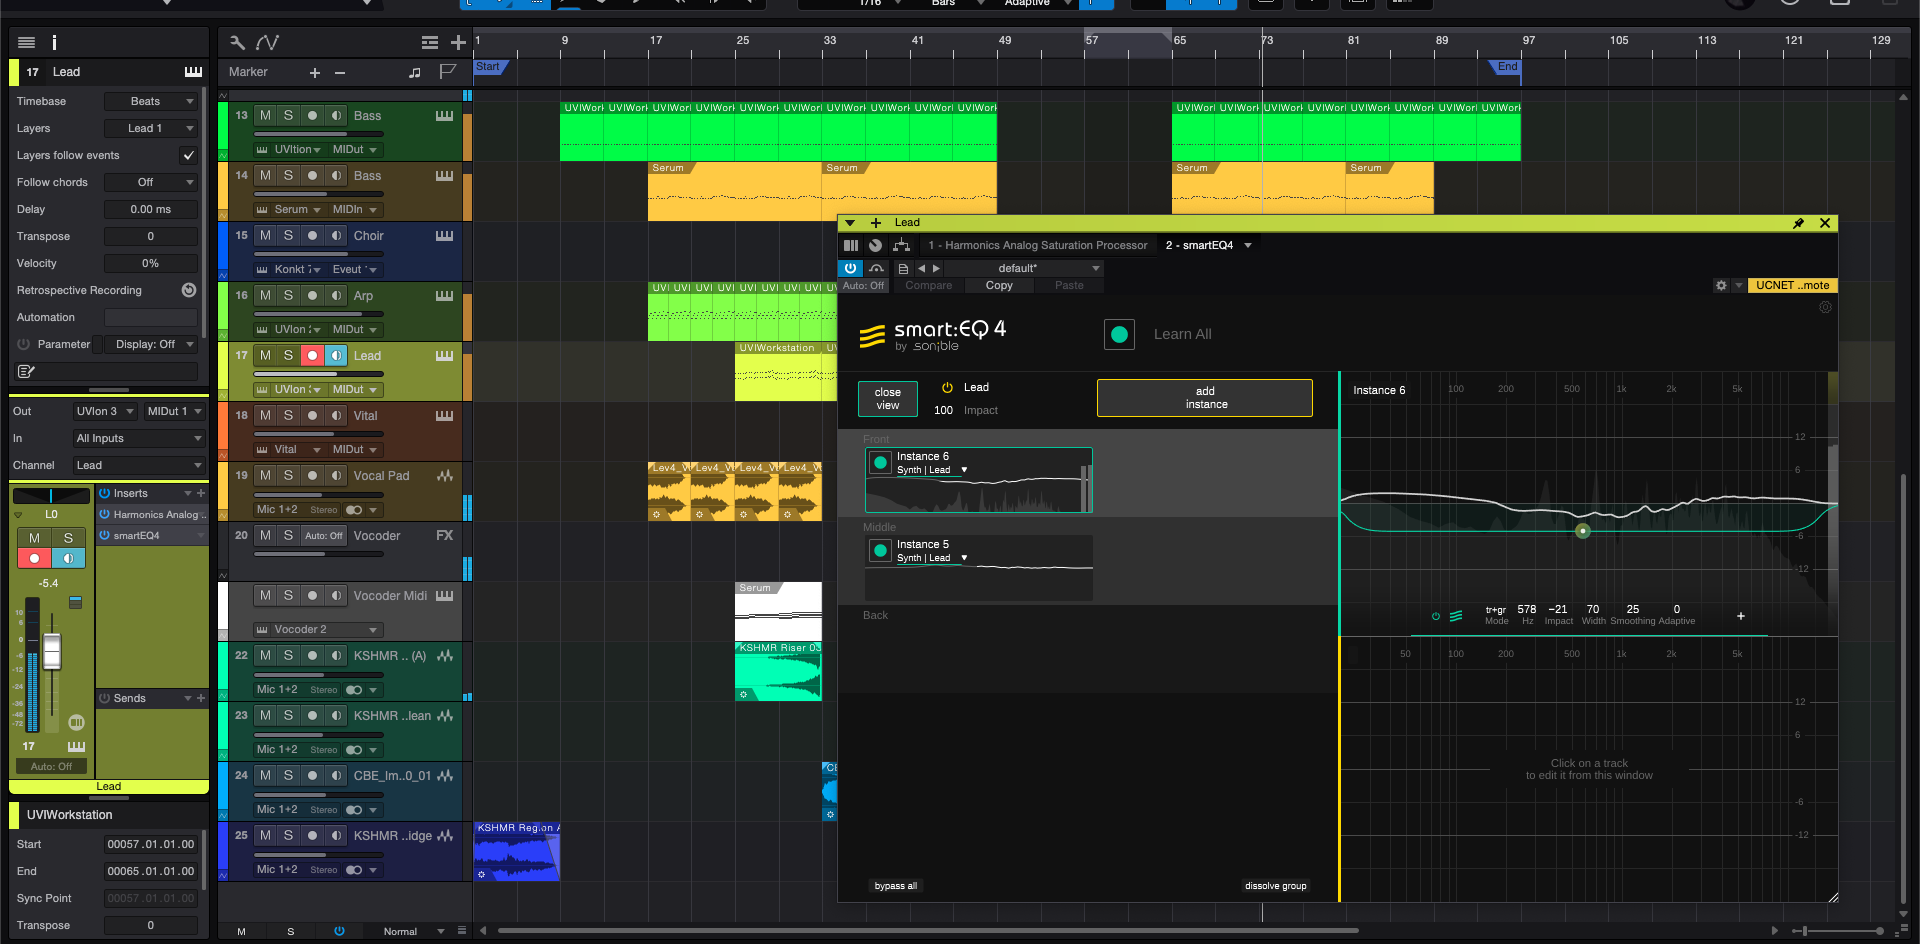Open the plugin window channel editor bars icon
This screenshot has height=944, width=1920.
pyautogui.click(x=851, y=245)
